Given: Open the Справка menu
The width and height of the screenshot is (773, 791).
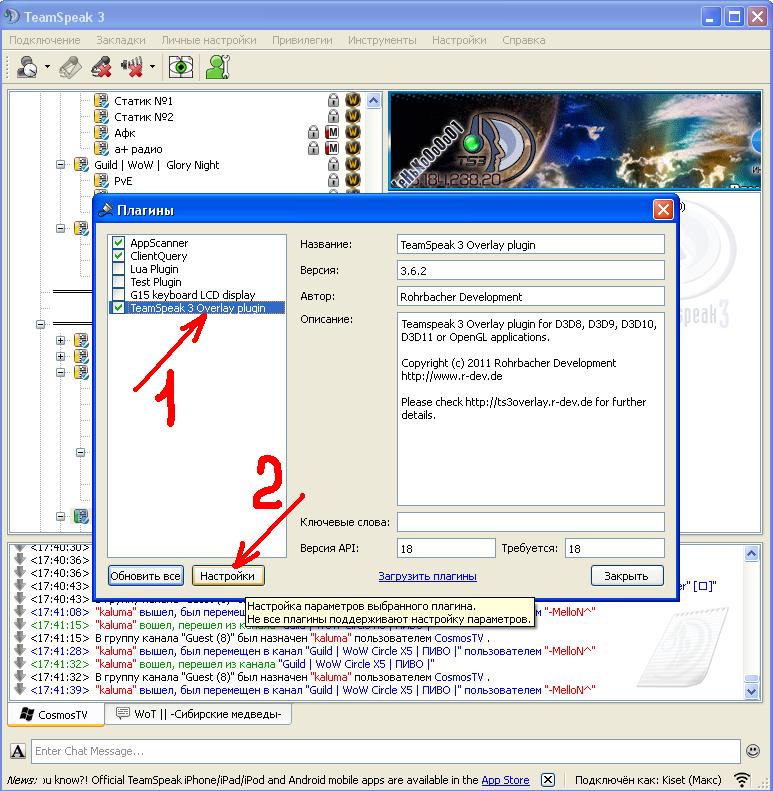Looking at the screenshot, I should (523, 40).
